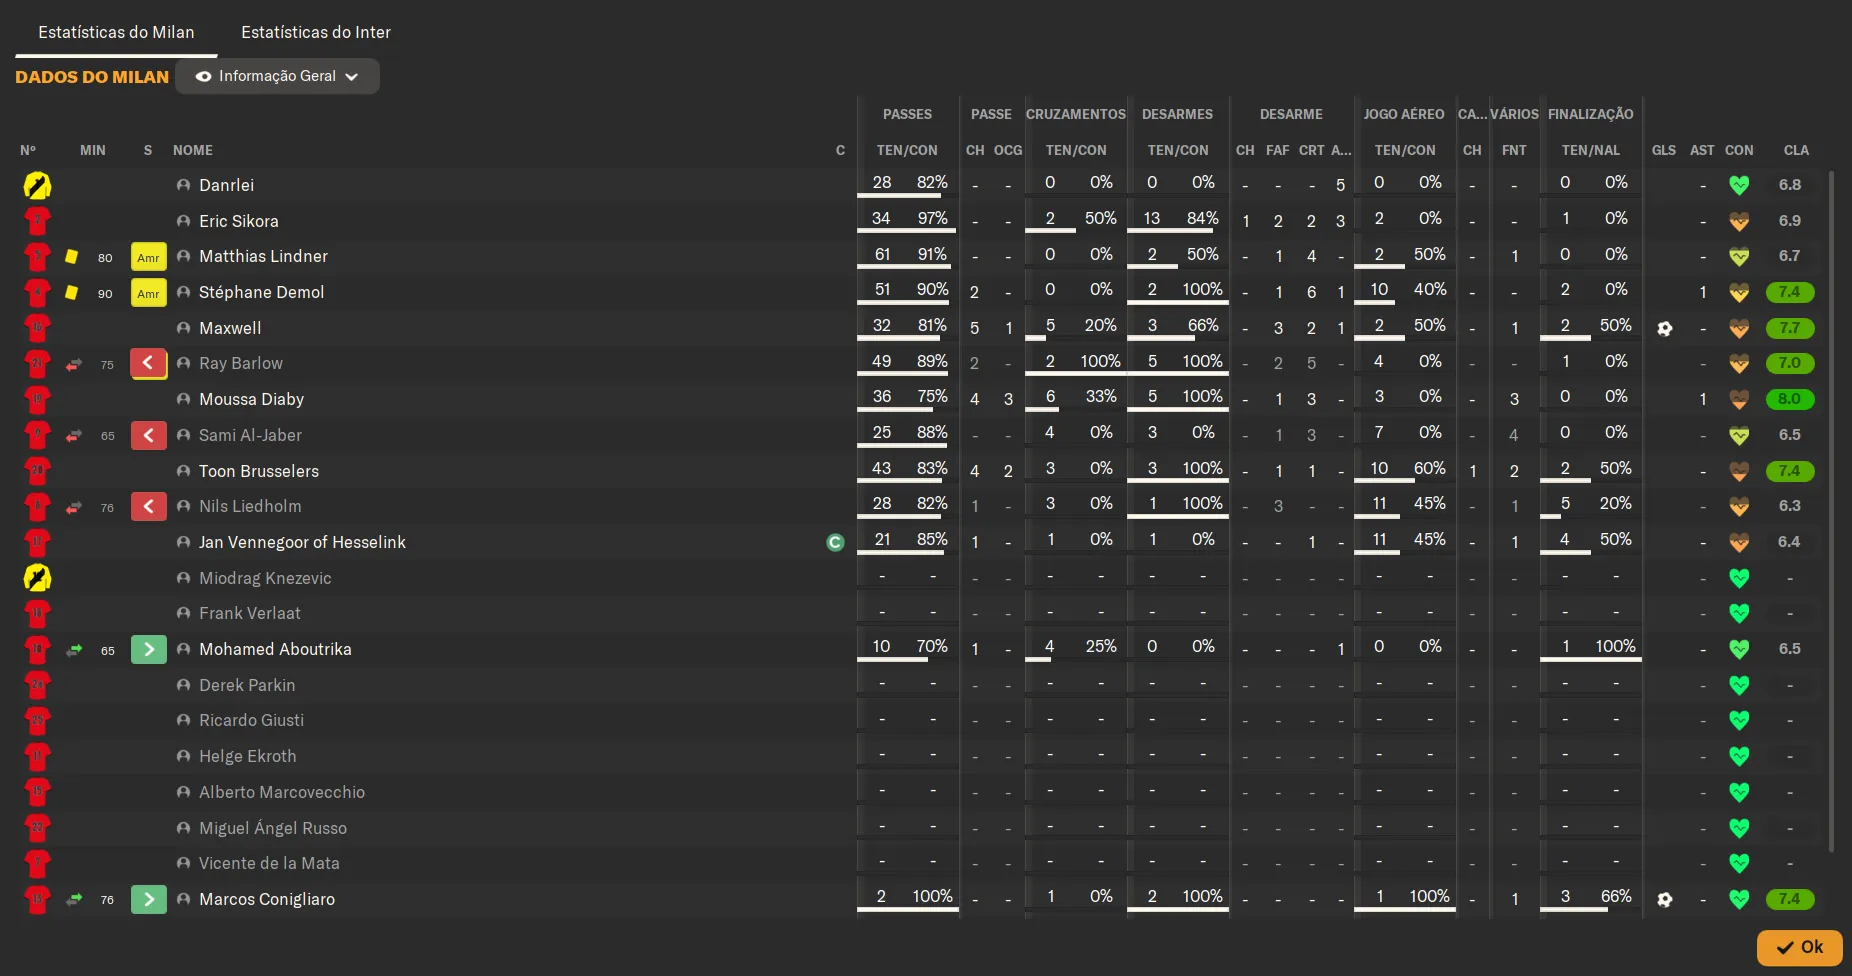Click Miodrag Knezevic's yellow goalkeeper shirt icon
Screen dimensions: 1852x976
(x=37, y=578)
